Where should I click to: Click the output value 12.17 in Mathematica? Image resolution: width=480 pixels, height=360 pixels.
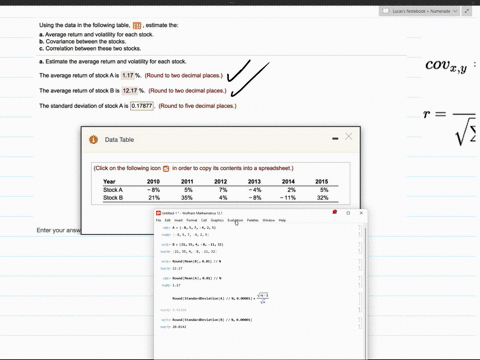pos(177,268)
